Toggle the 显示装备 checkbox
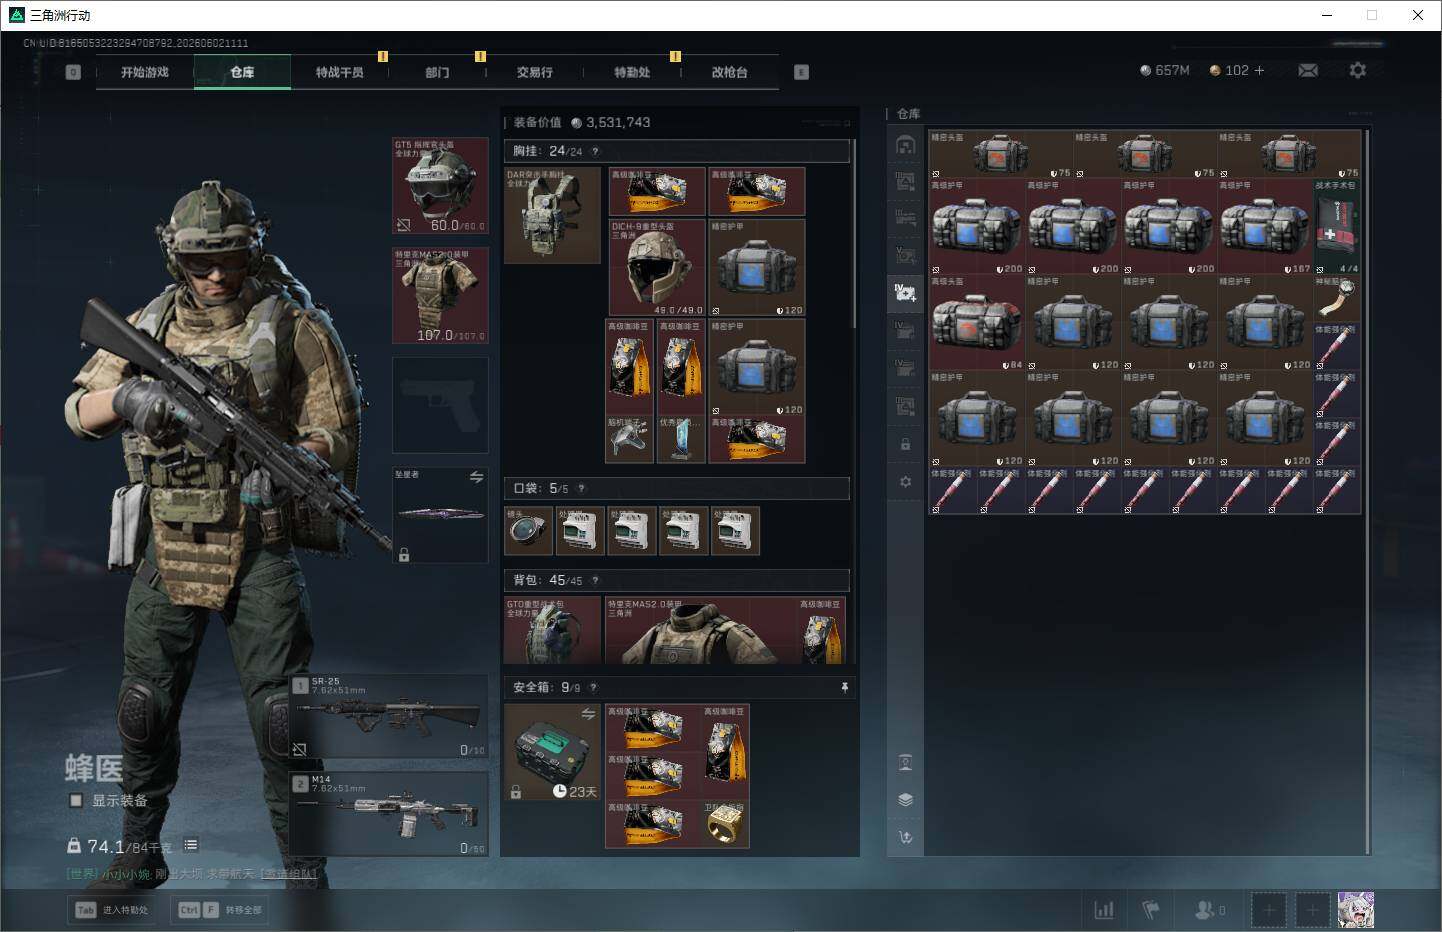This screenshot has width=1442, height=932. [x=76, y=800]
